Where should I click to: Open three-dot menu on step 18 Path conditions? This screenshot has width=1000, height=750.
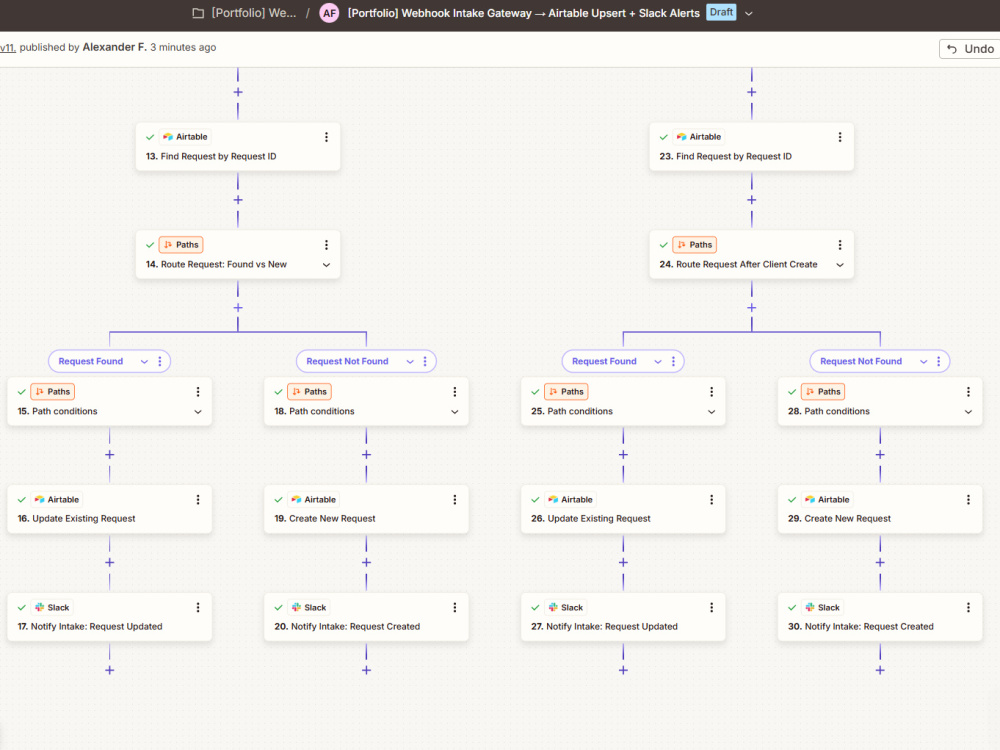click(455, 392)
